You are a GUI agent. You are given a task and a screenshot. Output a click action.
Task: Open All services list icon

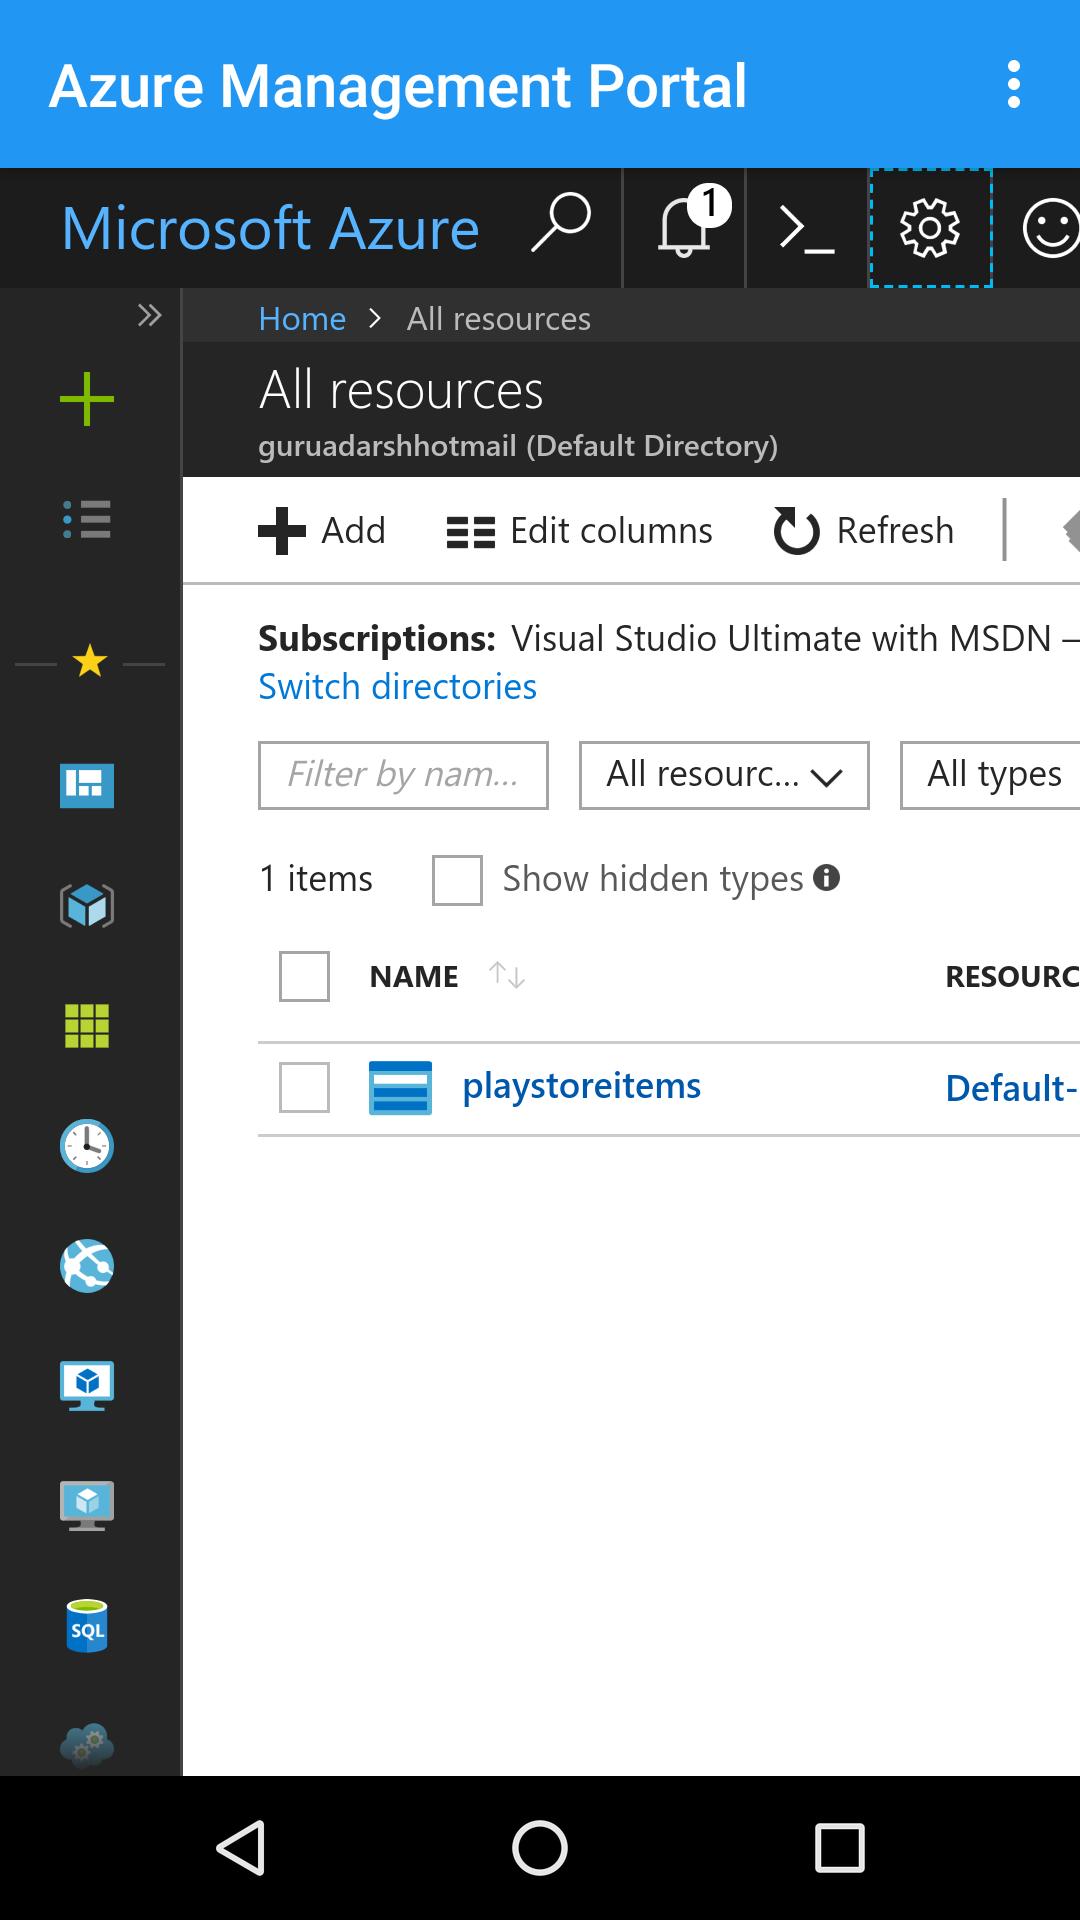pos(87,519)
